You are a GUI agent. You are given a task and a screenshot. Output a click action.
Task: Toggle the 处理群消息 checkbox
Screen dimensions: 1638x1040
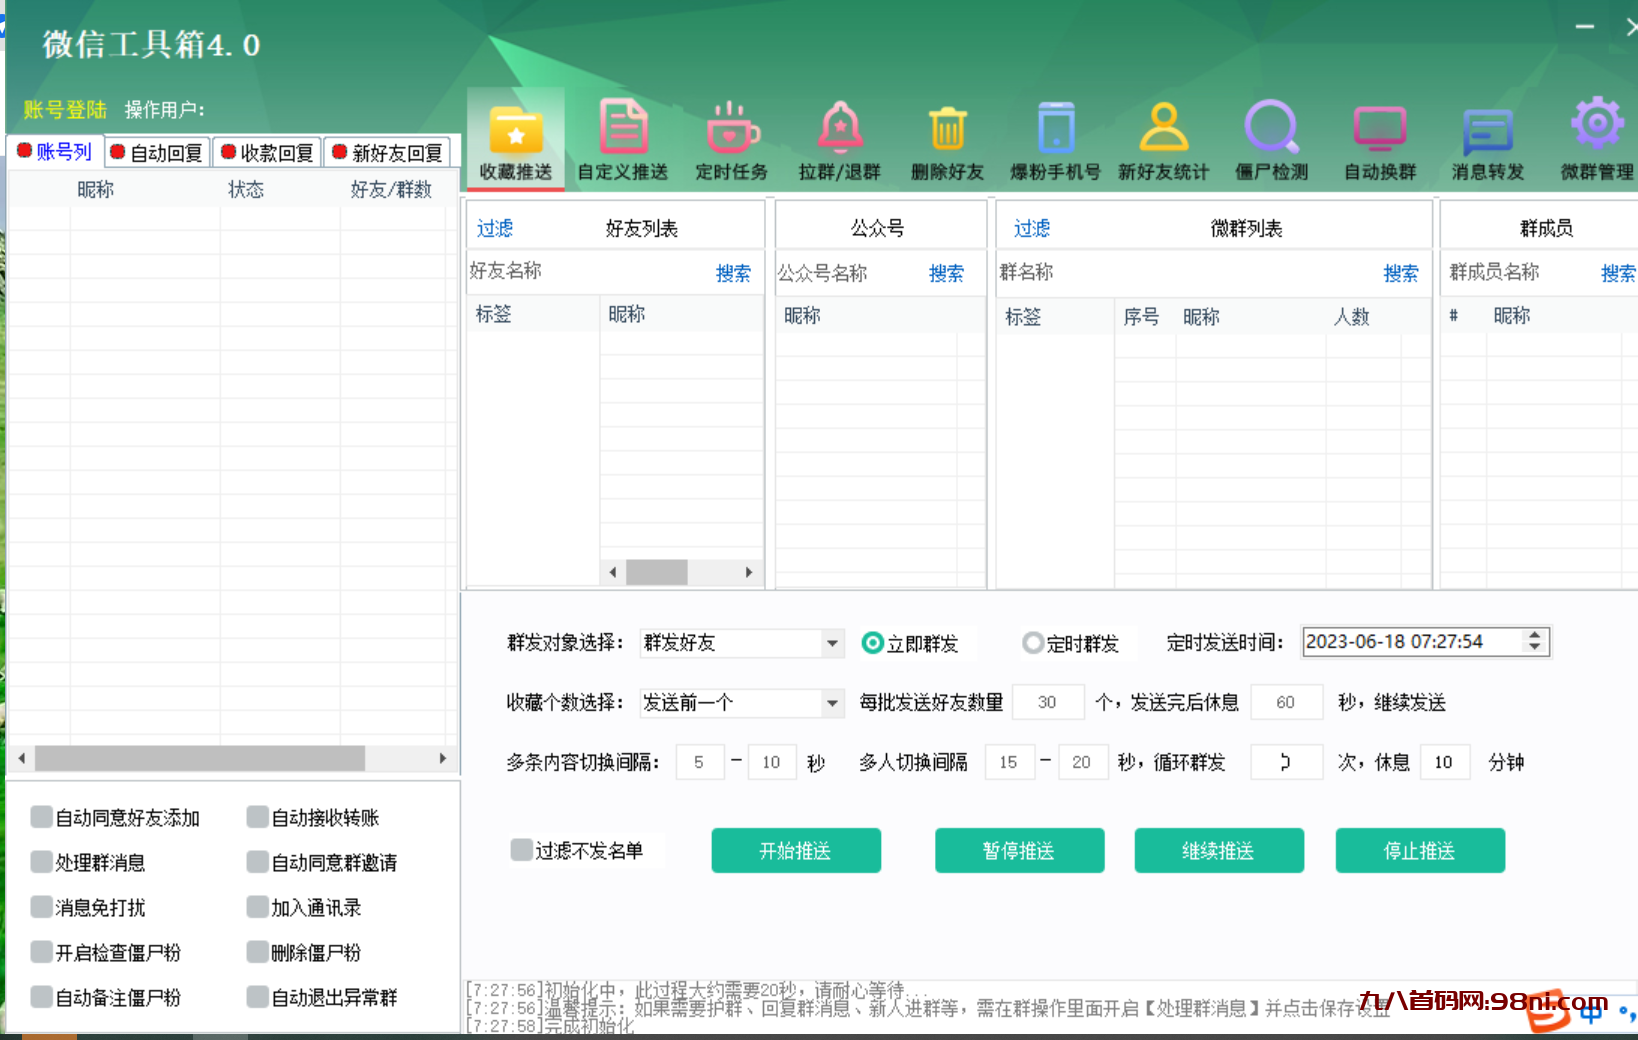(x=41, y=862)
